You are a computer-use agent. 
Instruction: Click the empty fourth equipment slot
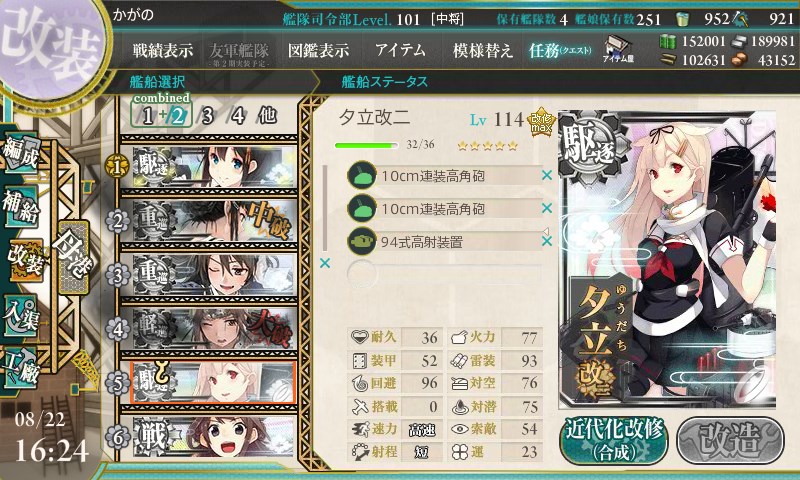[444, 274]
